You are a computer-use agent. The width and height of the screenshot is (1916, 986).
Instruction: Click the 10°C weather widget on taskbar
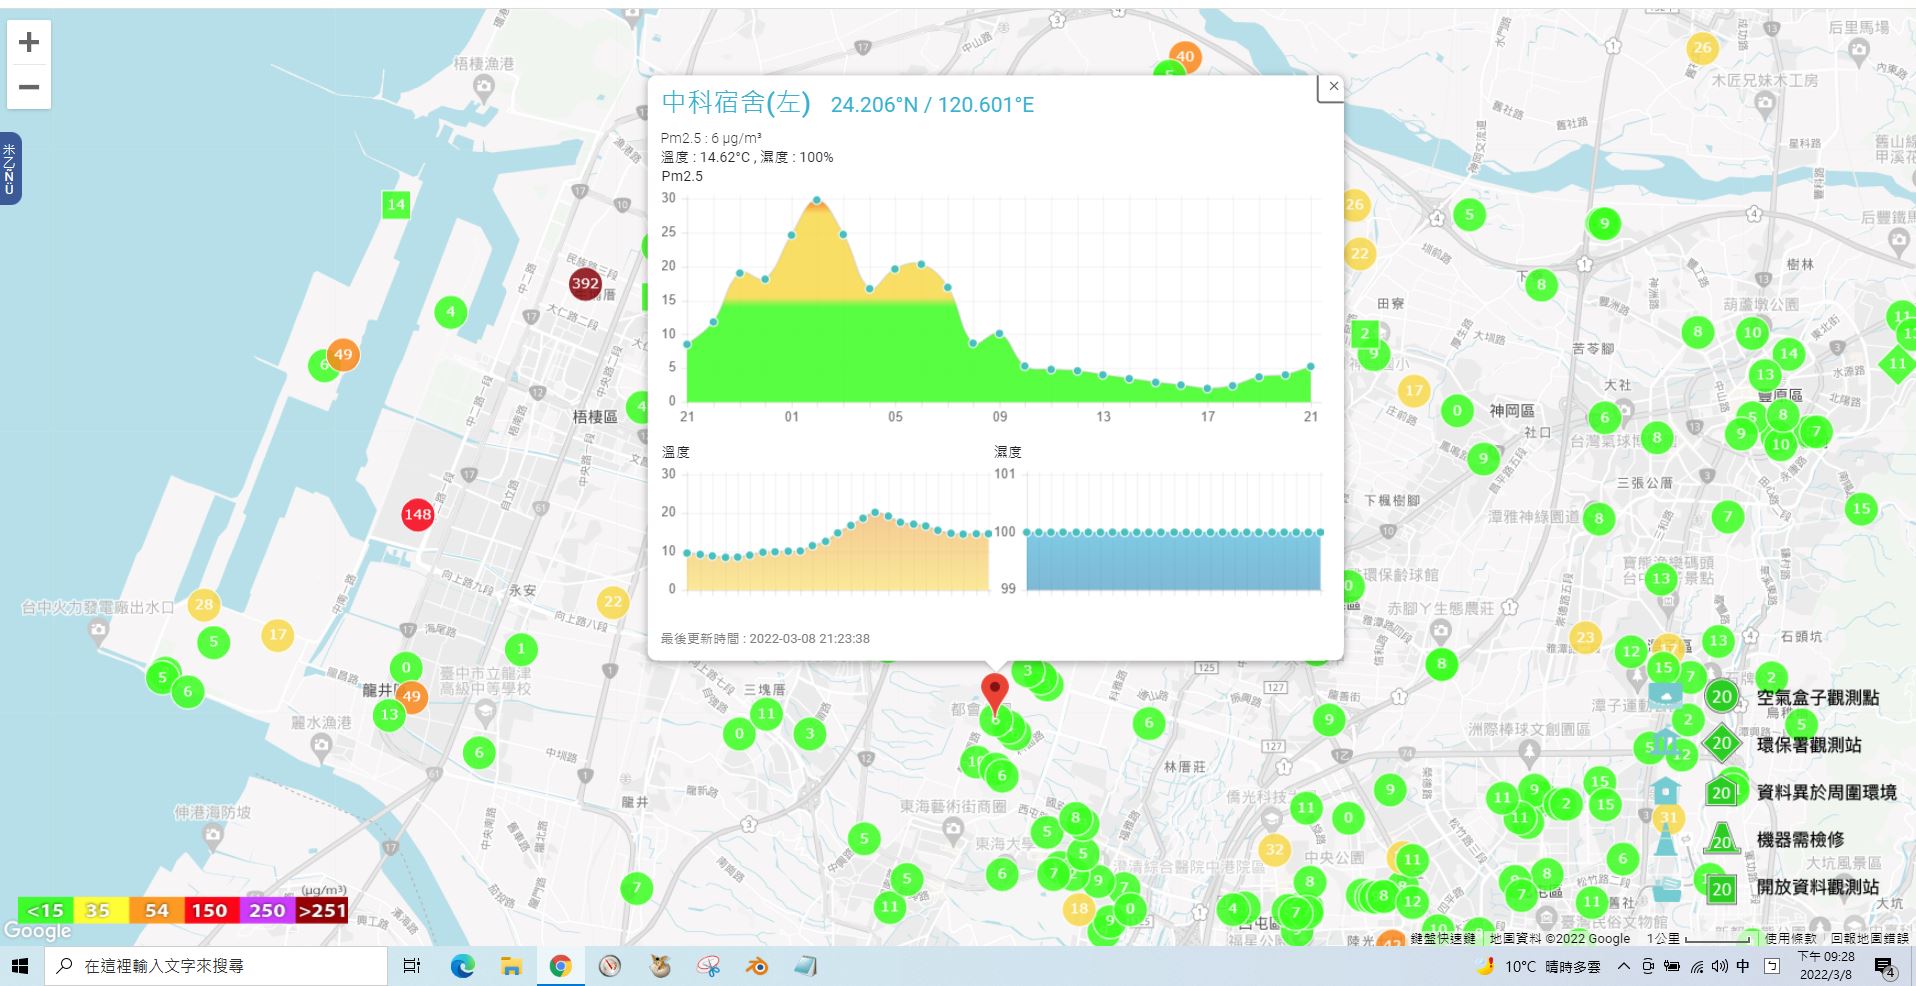point(1540,966)
